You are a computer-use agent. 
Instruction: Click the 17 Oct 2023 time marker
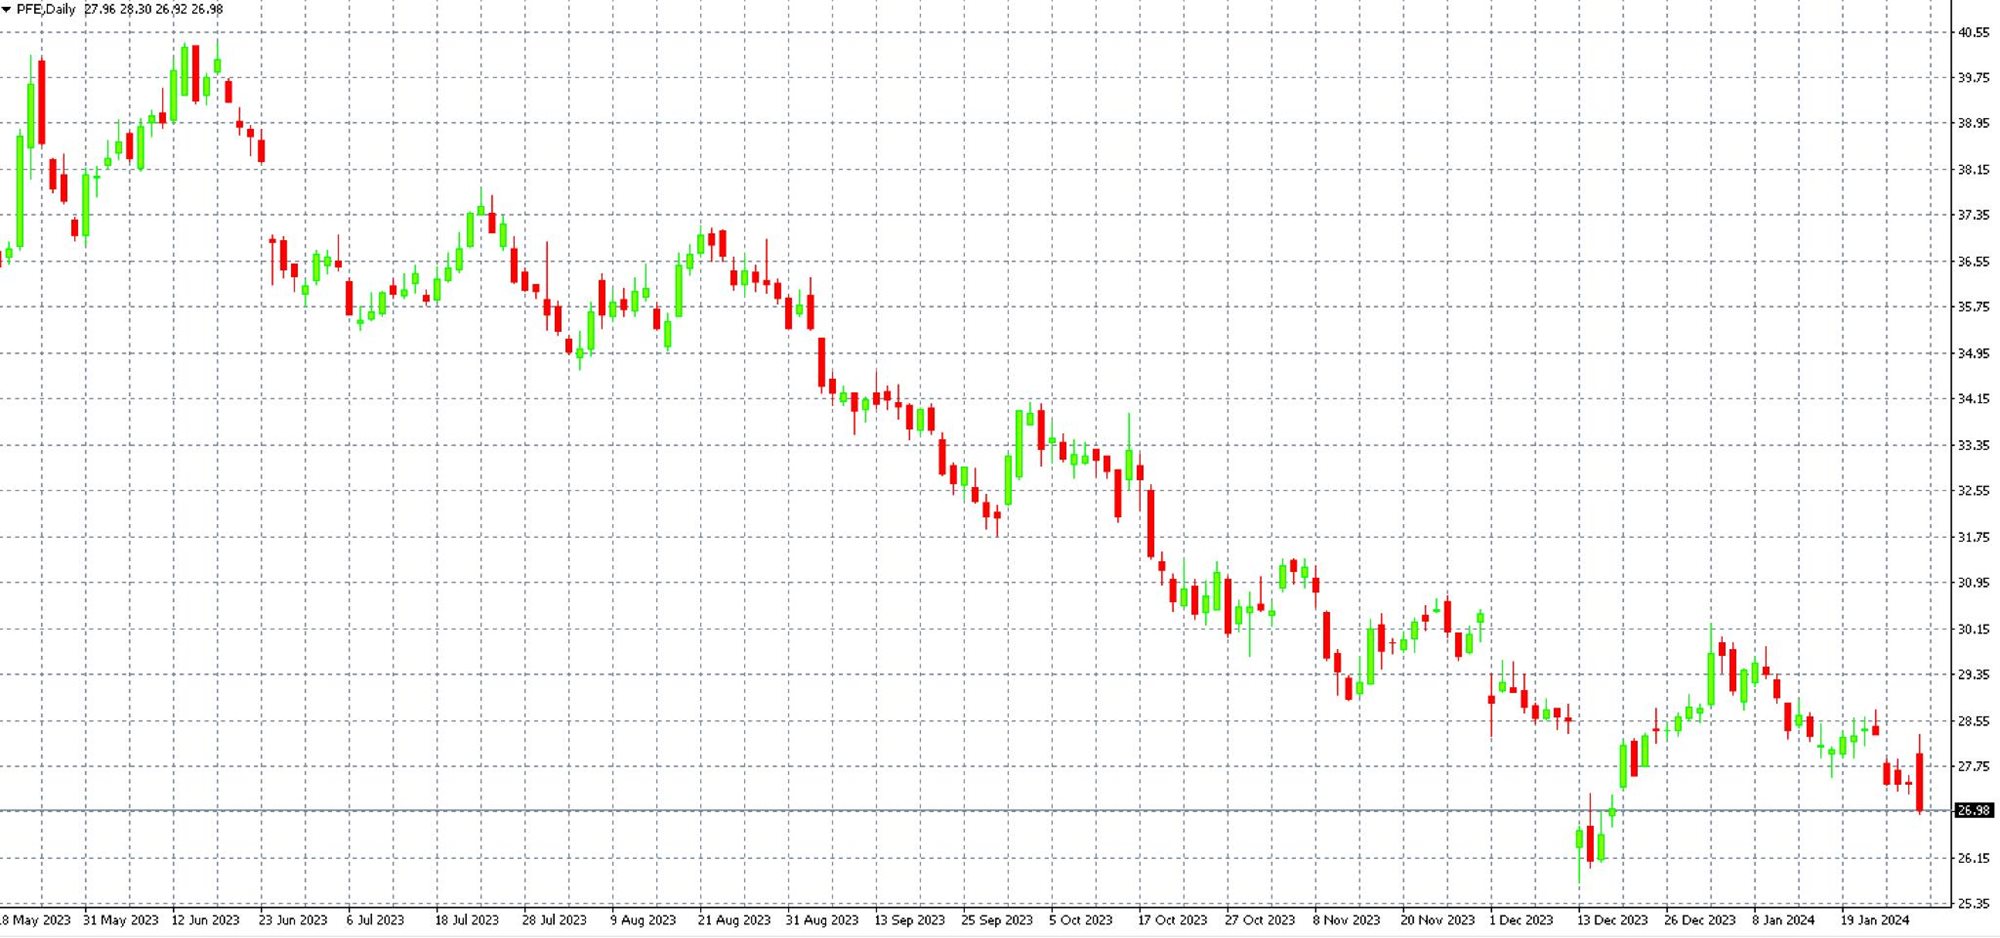click(1172, 920)
